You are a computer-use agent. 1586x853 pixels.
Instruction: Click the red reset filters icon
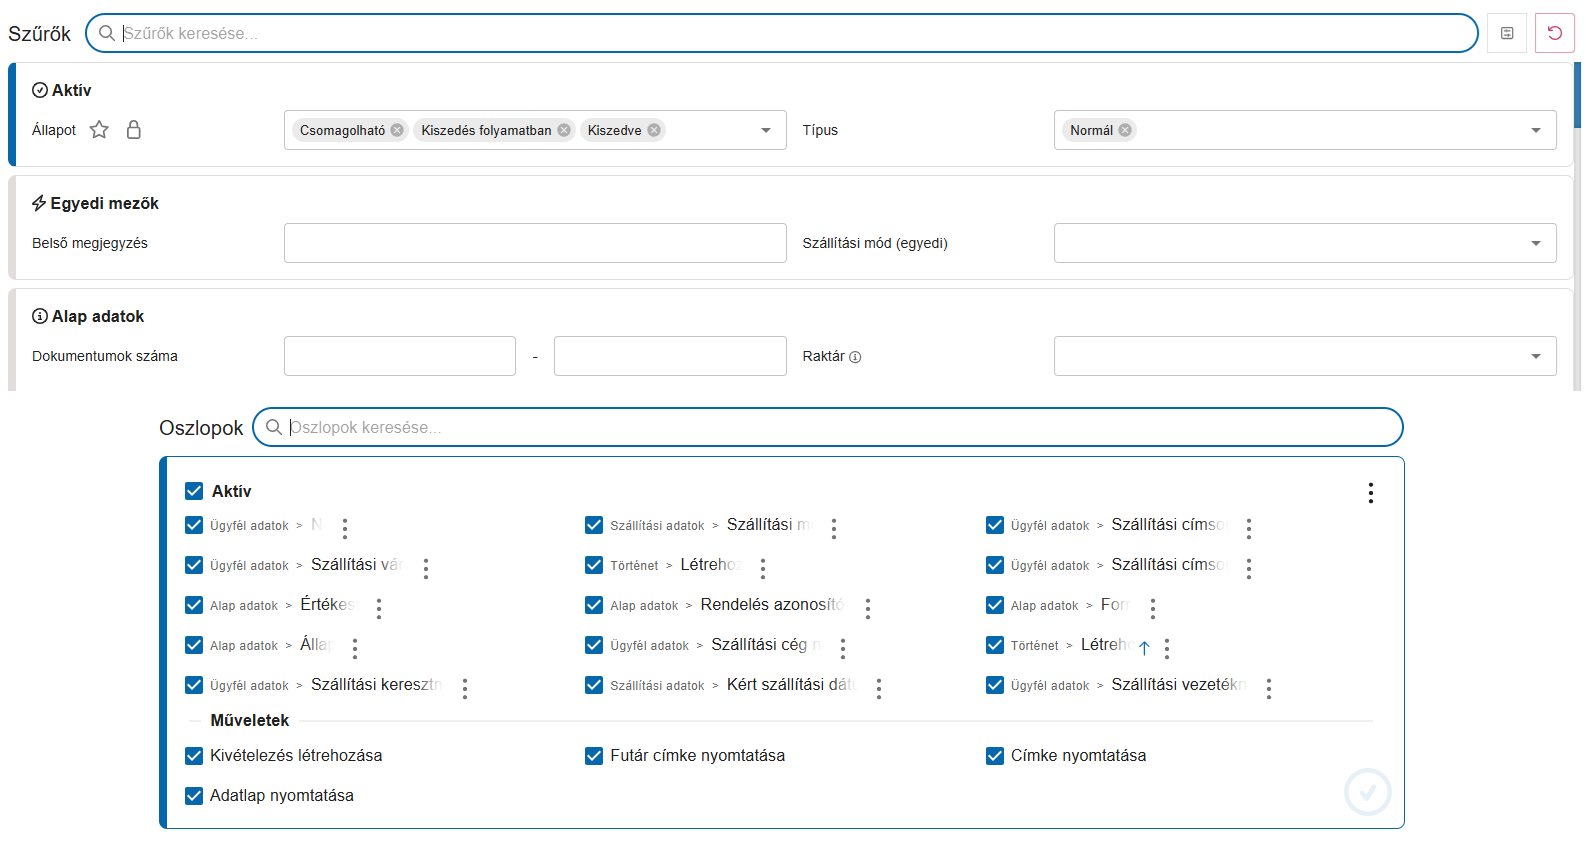1554,33
